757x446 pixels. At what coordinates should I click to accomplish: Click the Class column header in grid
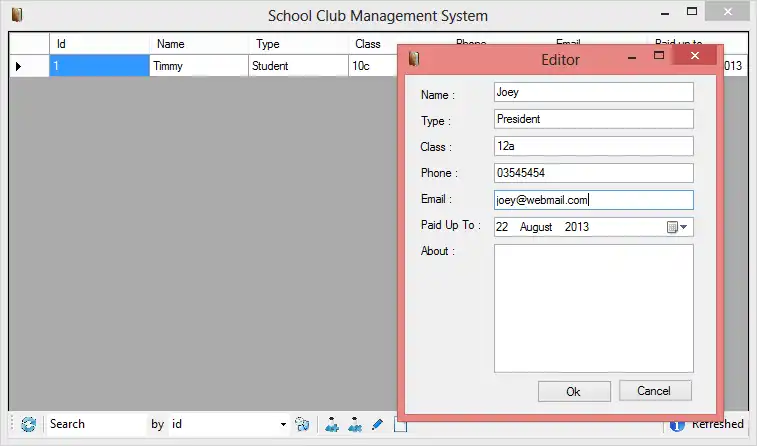373,44
